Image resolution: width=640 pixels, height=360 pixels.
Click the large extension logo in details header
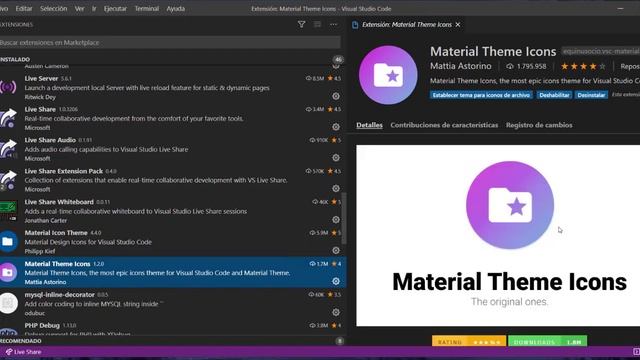click(388, 75)
